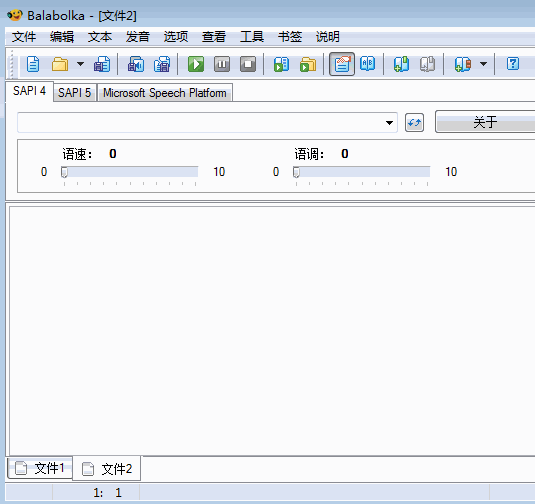Click the save document disk icon

pos(102,64)
